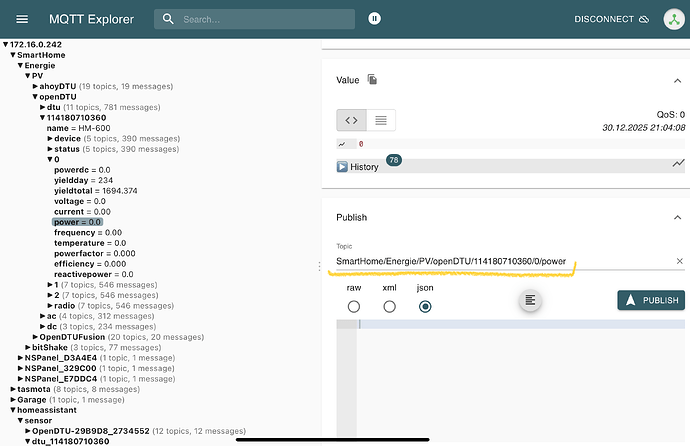Expand the Garage node
Screen dimensions: 690x446
(x=13, y=399)
